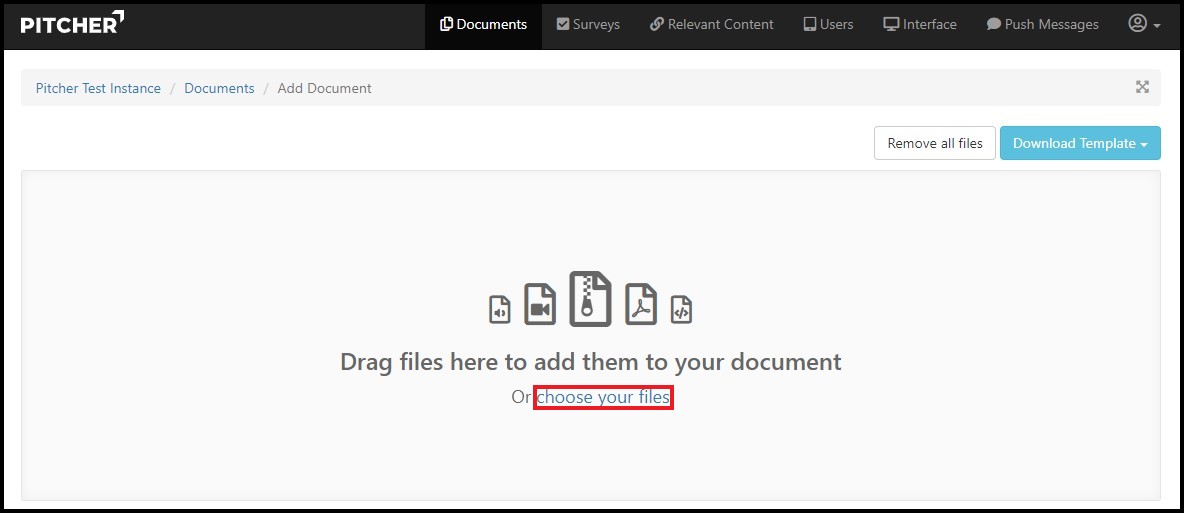The width and height of the screenshot is (1184, 513).
Task: Click the Pitcher Test Instance breadcrumb
Action: tap(98, 88)
